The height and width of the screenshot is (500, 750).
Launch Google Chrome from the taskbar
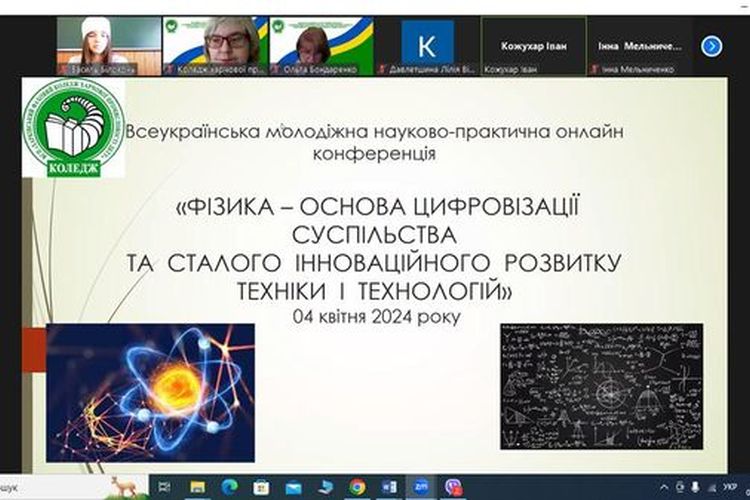click(357, 487)
